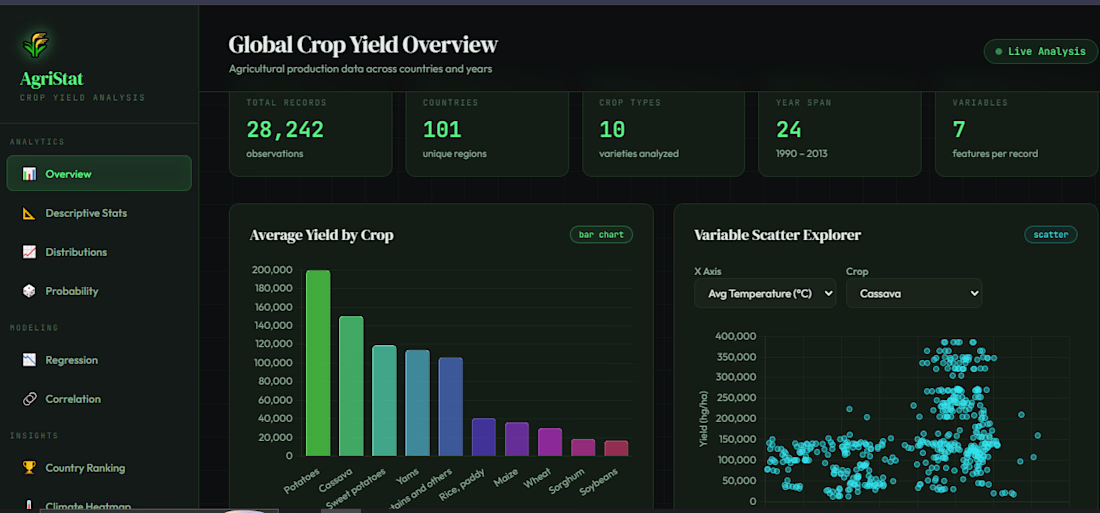
Task: Click the bar chart badge label
Action: tap(601, 234)
